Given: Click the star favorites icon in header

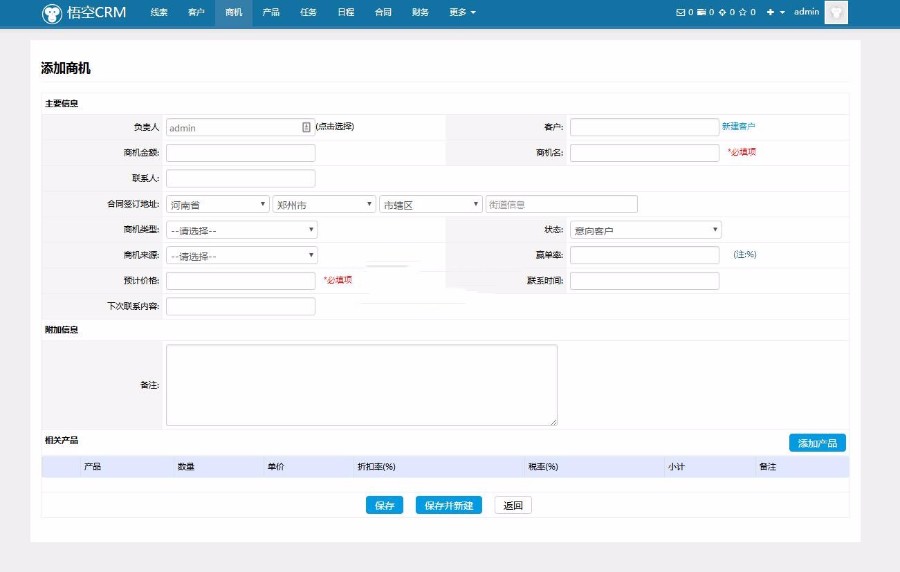Looking at the screenshot, I should pyautogui.click(x=742, y=12).
